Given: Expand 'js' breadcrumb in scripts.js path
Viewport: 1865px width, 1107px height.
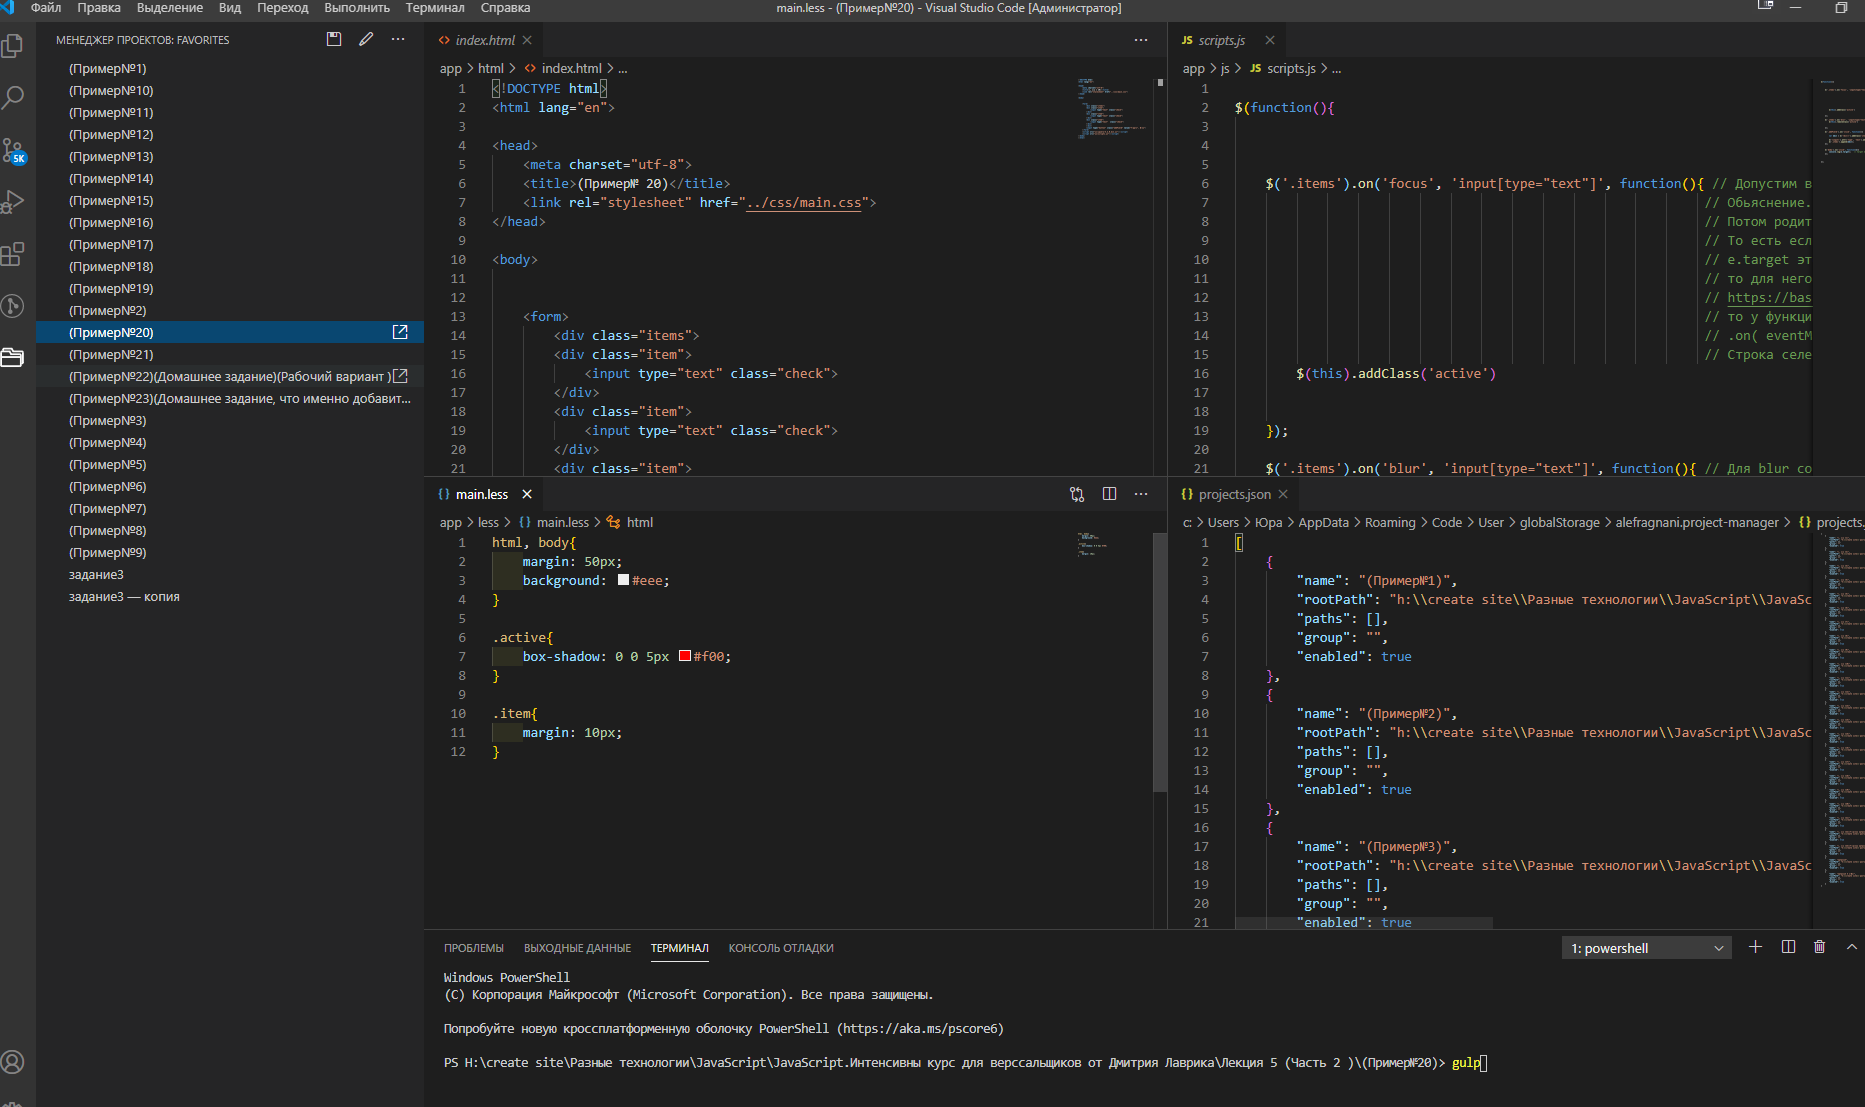Looking at the screenshot, I should 1225,68.
